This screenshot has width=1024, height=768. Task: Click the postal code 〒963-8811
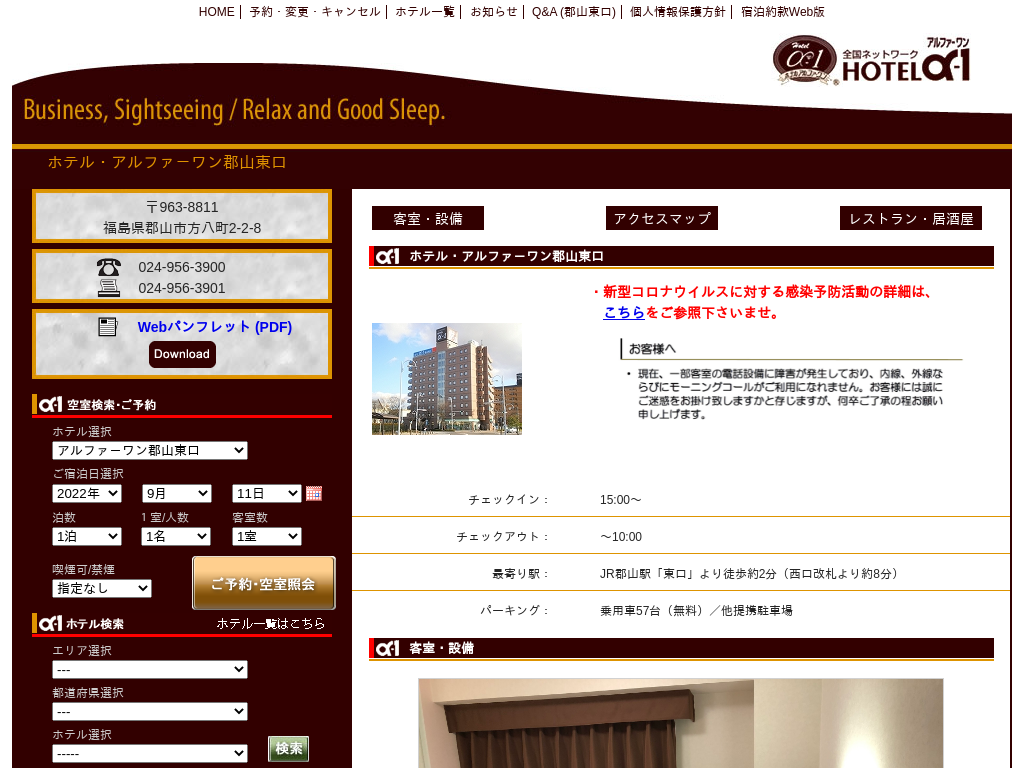pyautogui.click(x=182, y=207)
